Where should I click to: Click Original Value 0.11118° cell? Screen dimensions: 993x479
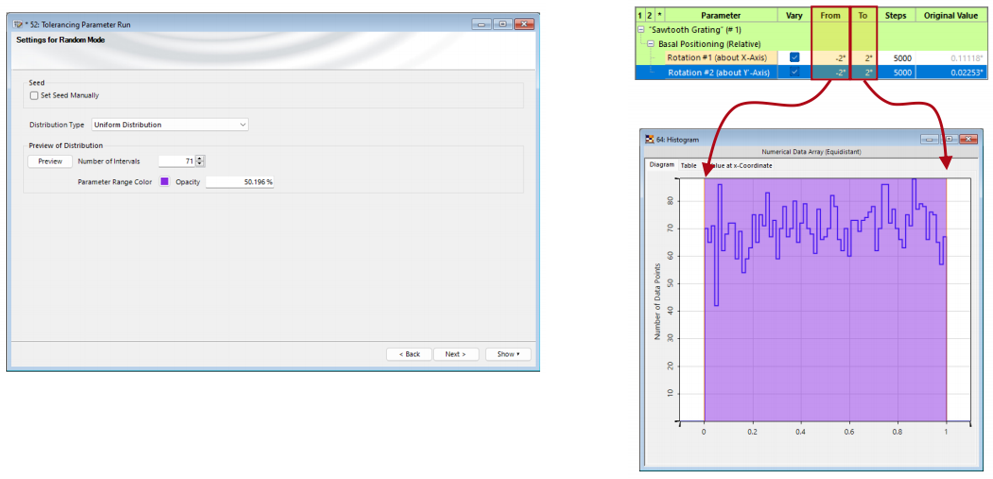[951, 58]
